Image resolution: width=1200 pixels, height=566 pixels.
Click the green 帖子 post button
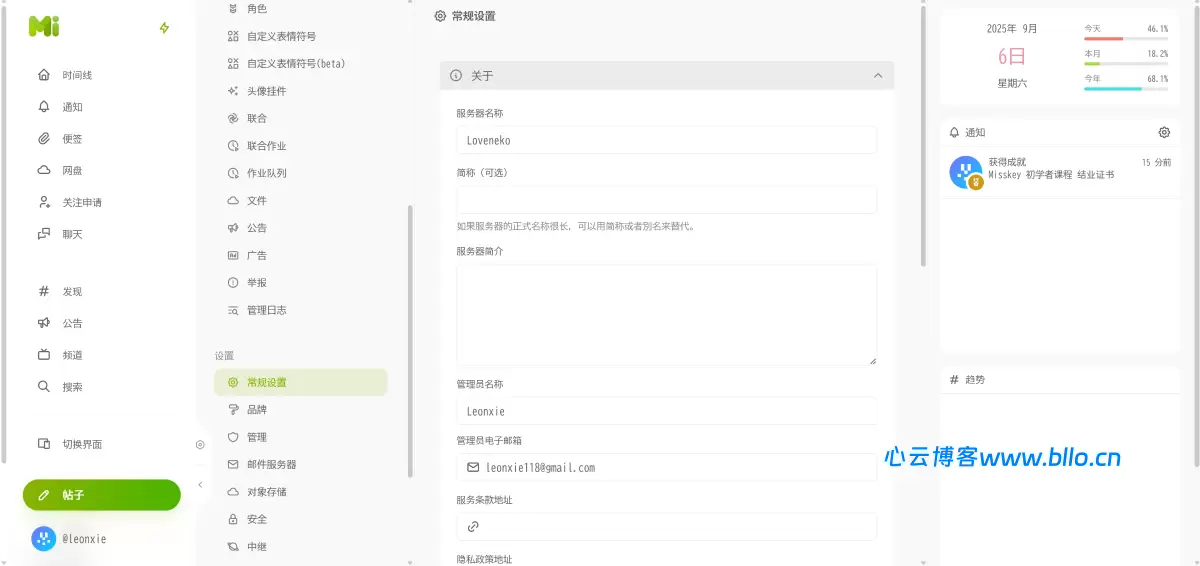[102, 495]
